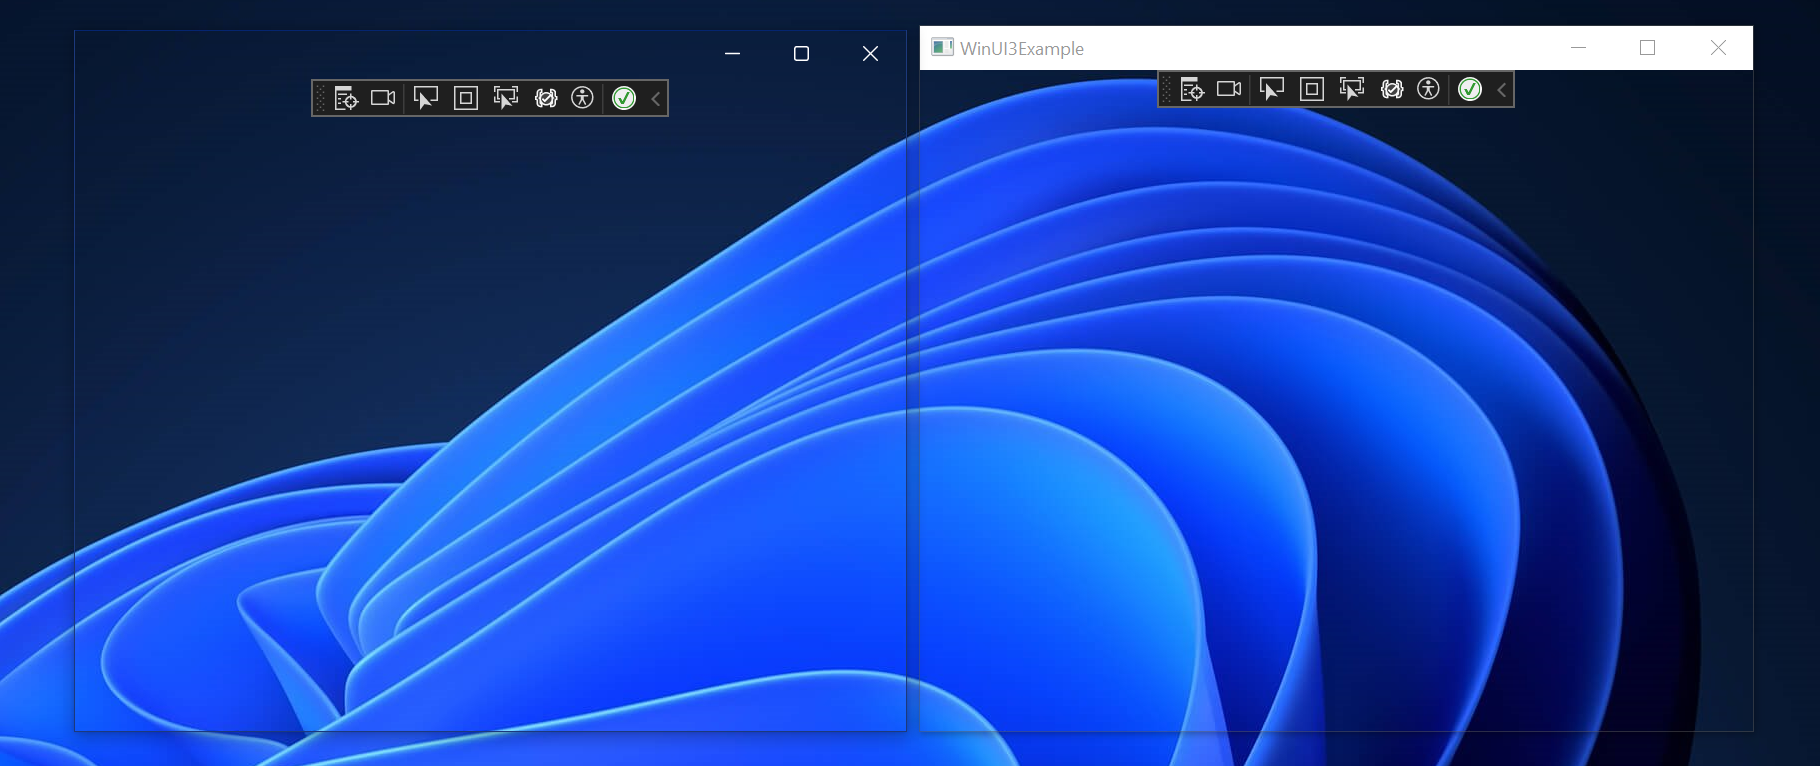Activate Select Element tool in WinUI3Example toolbar
This screenshot has width=1820, height=766.
pos(1272,89)
